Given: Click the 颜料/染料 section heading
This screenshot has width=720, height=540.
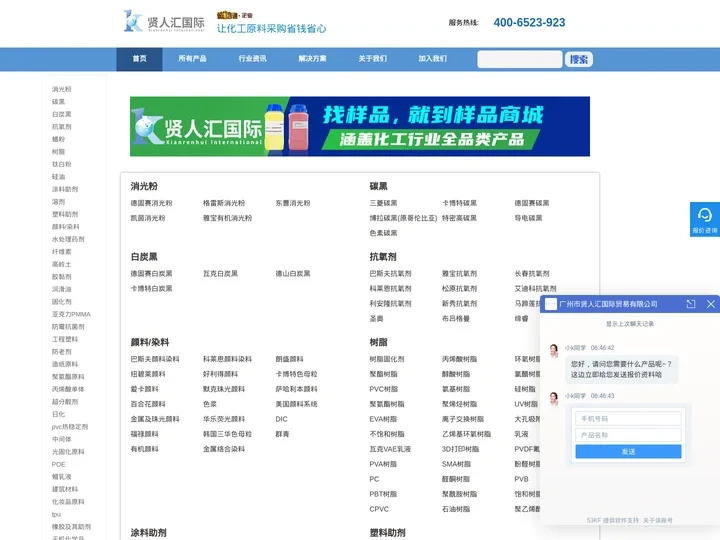Looking at the screenshot, I should pyautogui.click(x=150, y=342).
